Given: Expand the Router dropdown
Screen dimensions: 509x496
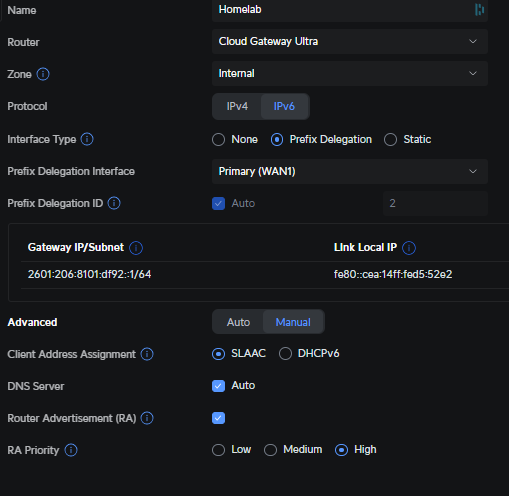Looking at the screenshot, I should click(x=350, y=42).
